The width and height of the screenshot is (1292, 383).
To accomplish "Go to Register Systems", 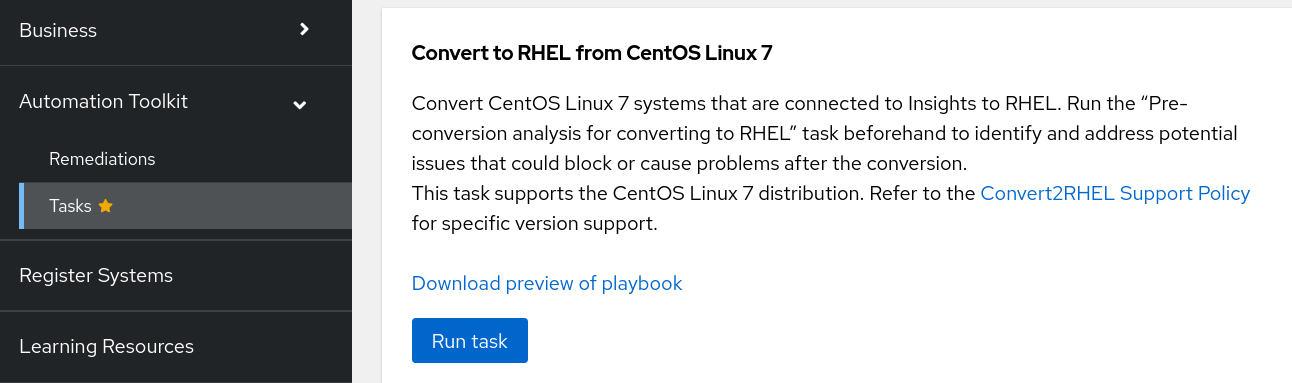I will [x=96, y=275].
